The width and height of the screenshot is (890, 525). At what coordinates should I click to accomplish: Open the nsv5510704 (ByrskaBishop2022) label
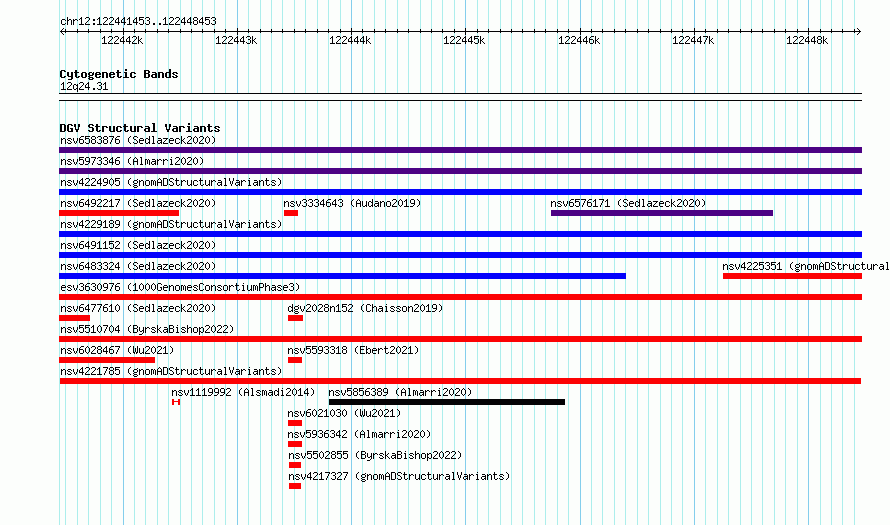(x=147, y=329)
